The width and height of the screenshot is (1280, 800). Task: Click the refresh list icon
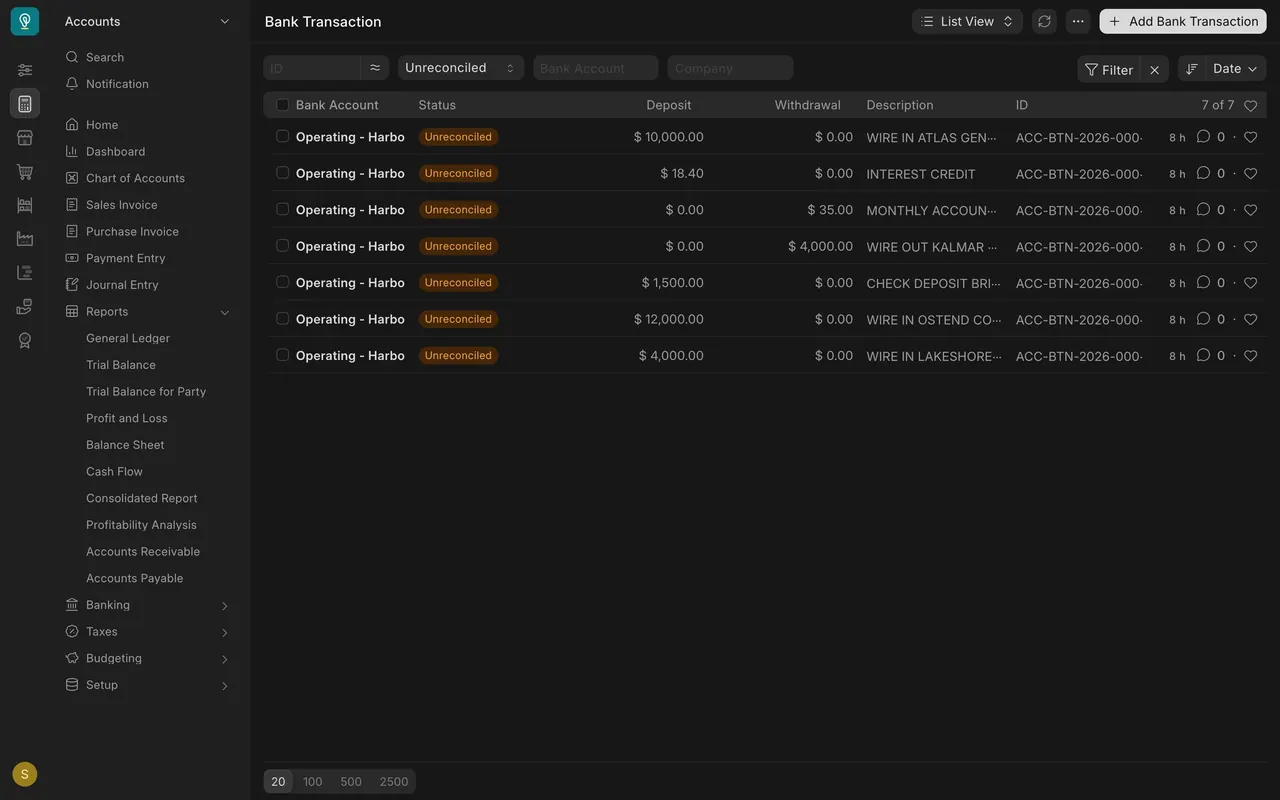point(1044,21)
